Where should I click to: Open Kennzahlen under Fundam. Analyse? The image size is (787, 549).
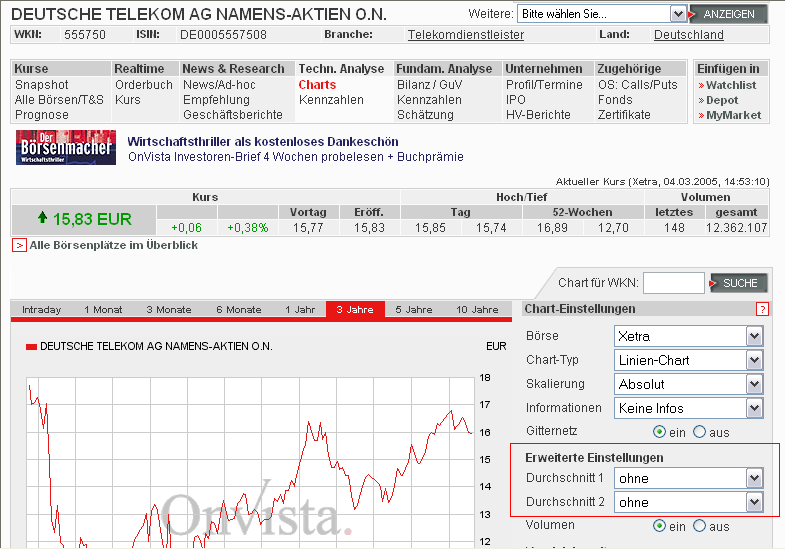[x=429, y=100]
